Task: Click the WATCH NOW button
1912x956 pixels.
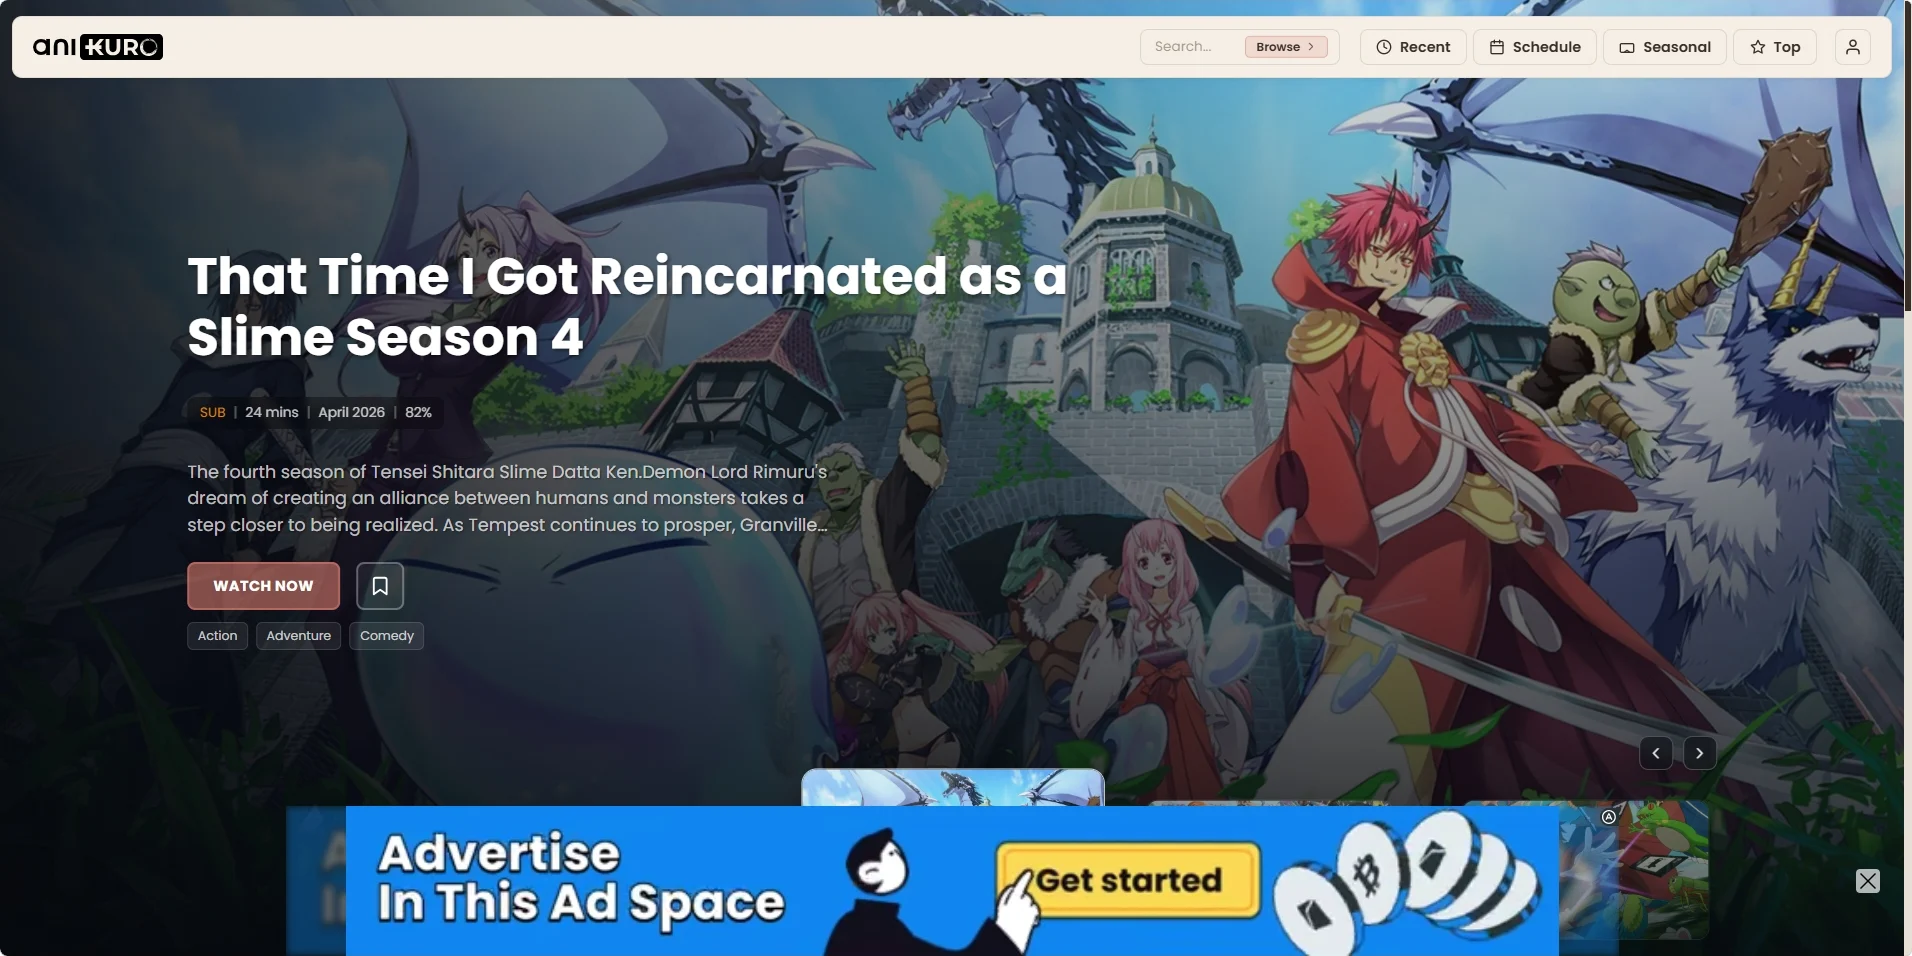Action: [x=263, y=586]
